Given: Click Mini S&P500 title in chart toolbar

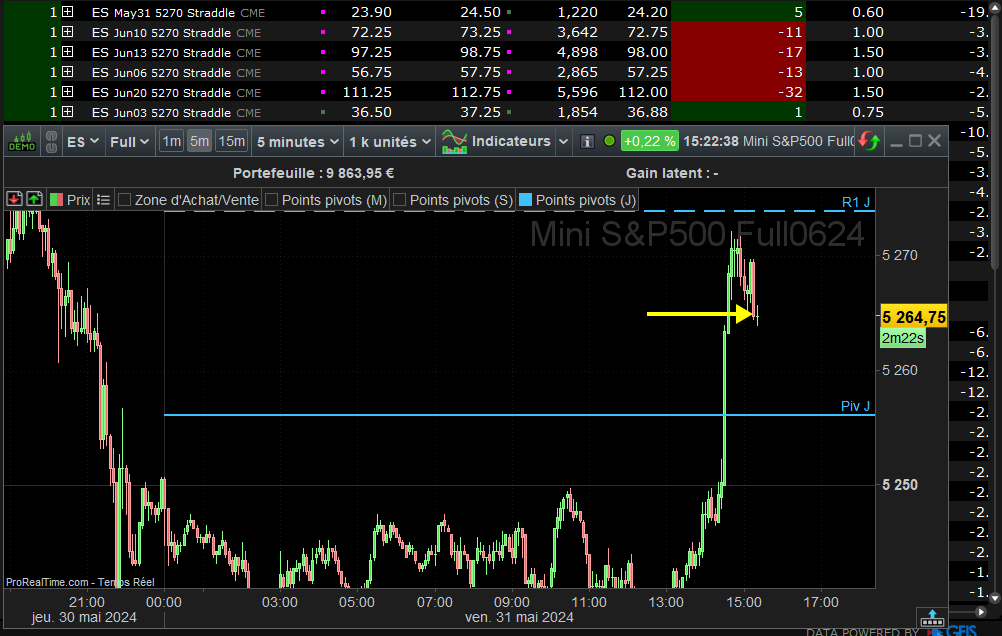Looking at the screenshot, I should [x=798, y=141].
